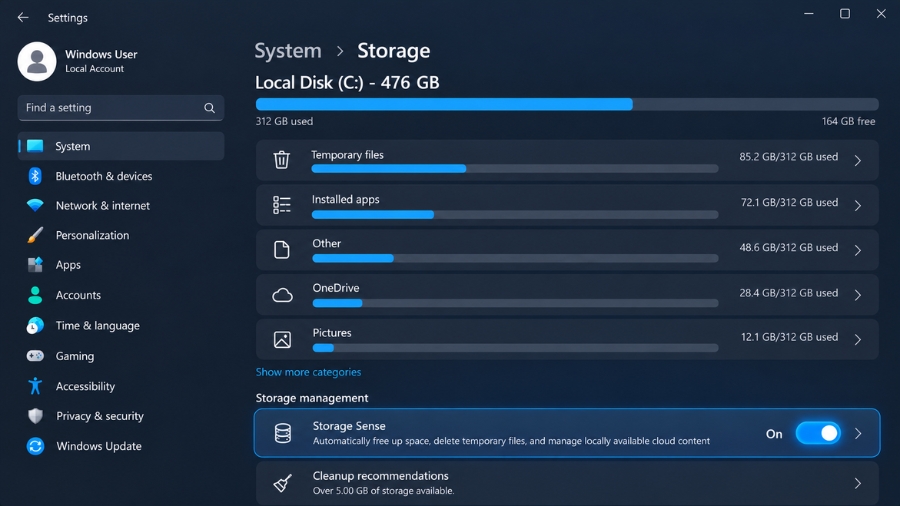The height and width of the screenshot is (506, 900).
Task: Click the Windows User account name
Action: click(101, 54)
